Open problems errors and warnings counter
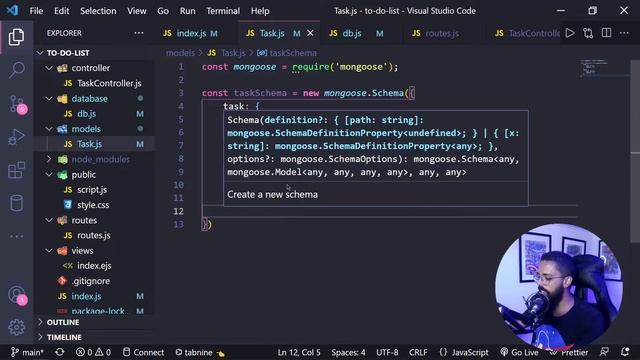The width and height of the screenshot is (640, 360). click(93, 352)
